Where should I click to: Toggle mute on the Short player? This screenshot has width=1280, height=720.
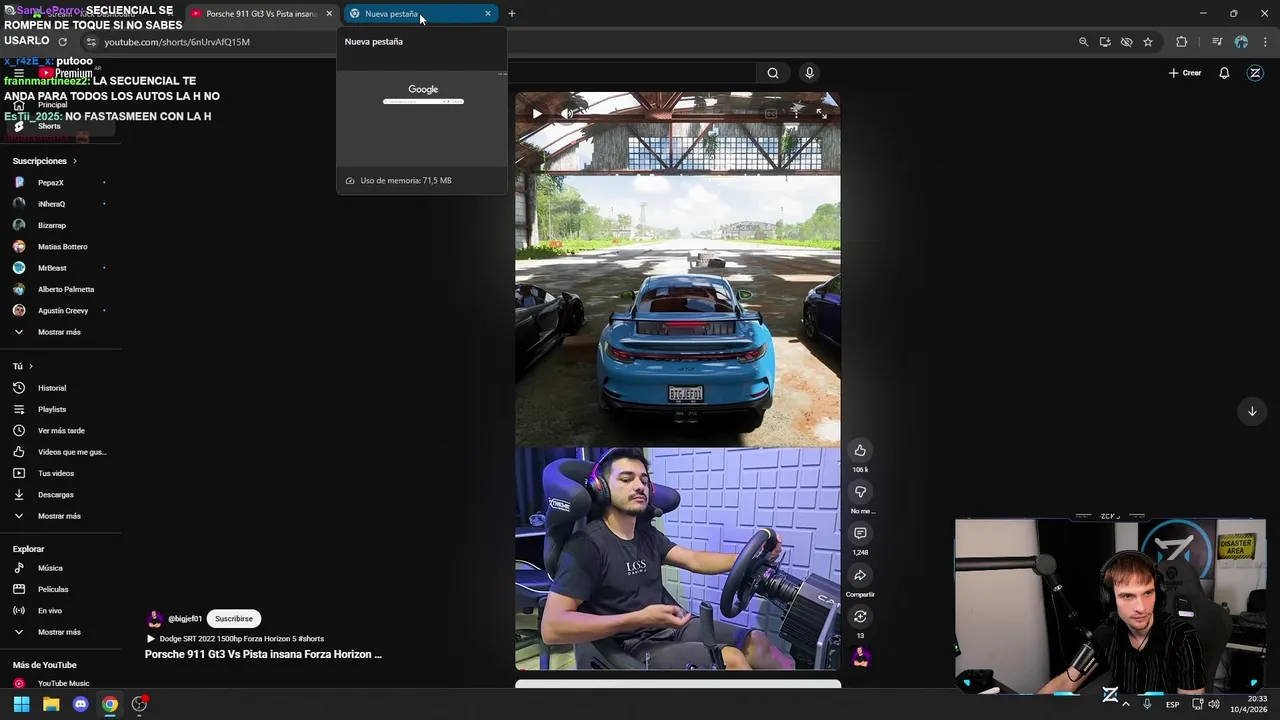point(568,114)
